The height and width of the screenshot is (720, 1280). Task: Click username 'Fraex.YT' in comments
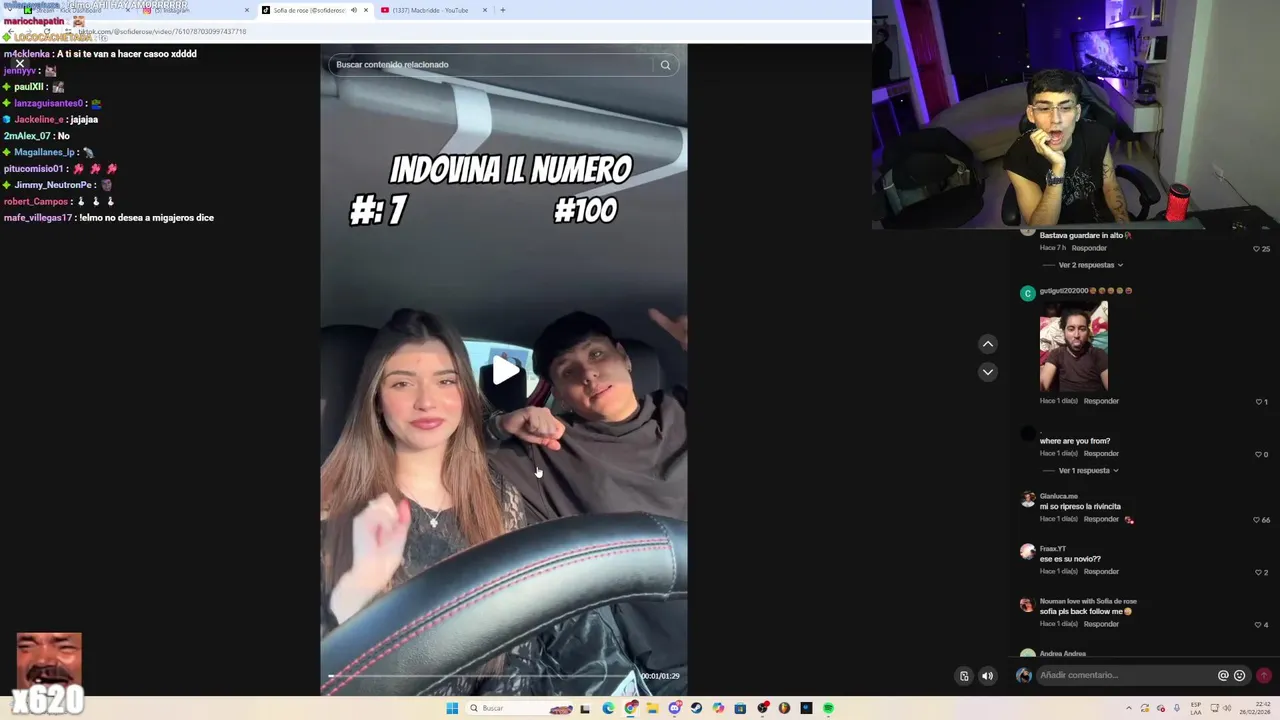1053,549
